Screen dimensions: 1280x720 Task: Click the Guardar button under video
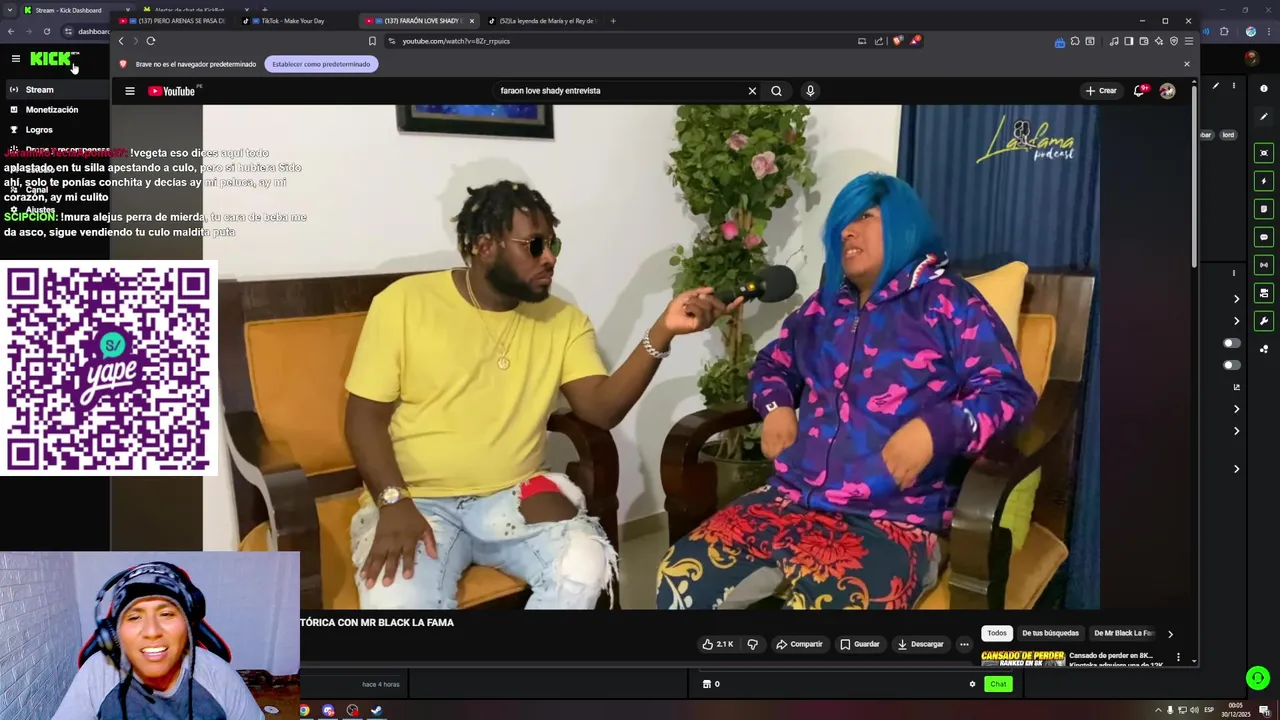pos(860,644)
